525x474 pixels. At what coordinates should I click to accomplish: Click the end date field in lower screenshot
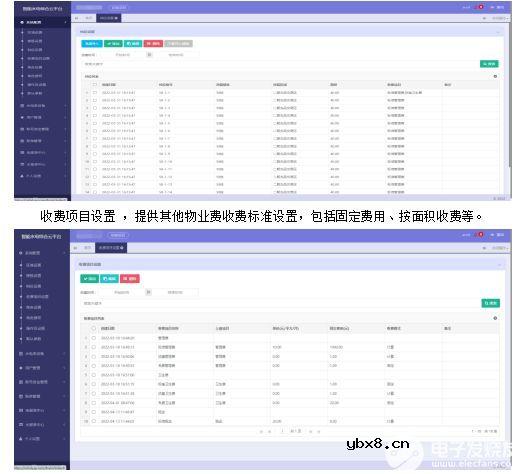click(x=175, y=292)
